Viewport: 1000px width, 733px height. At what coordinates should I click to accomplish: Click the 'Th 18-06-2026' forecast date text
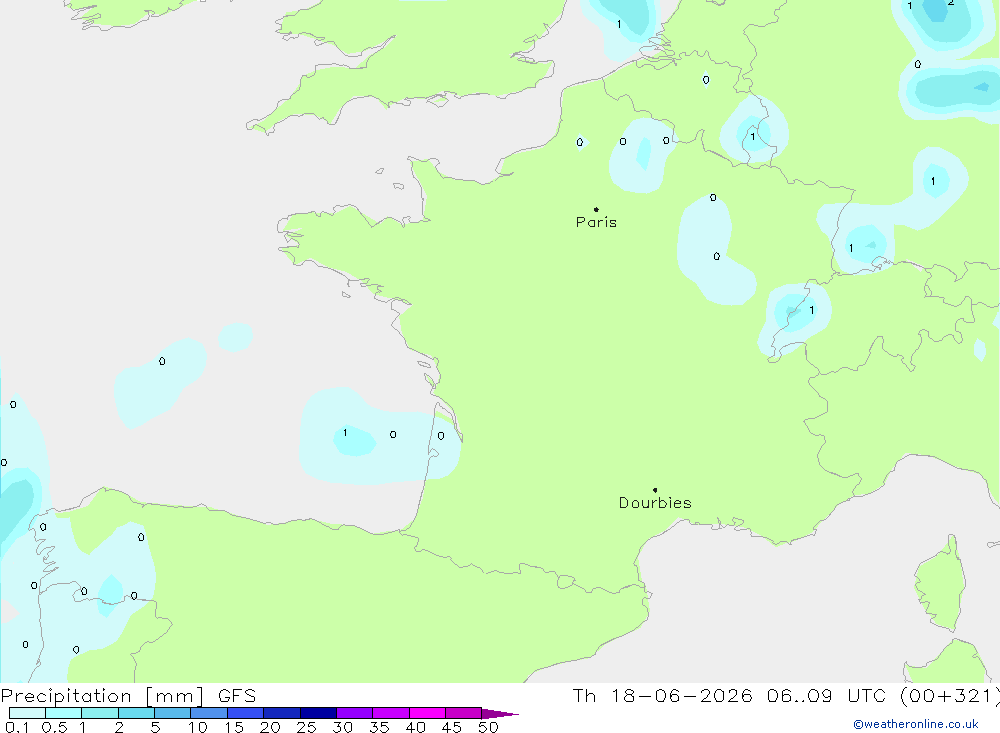tap(663, 696)
